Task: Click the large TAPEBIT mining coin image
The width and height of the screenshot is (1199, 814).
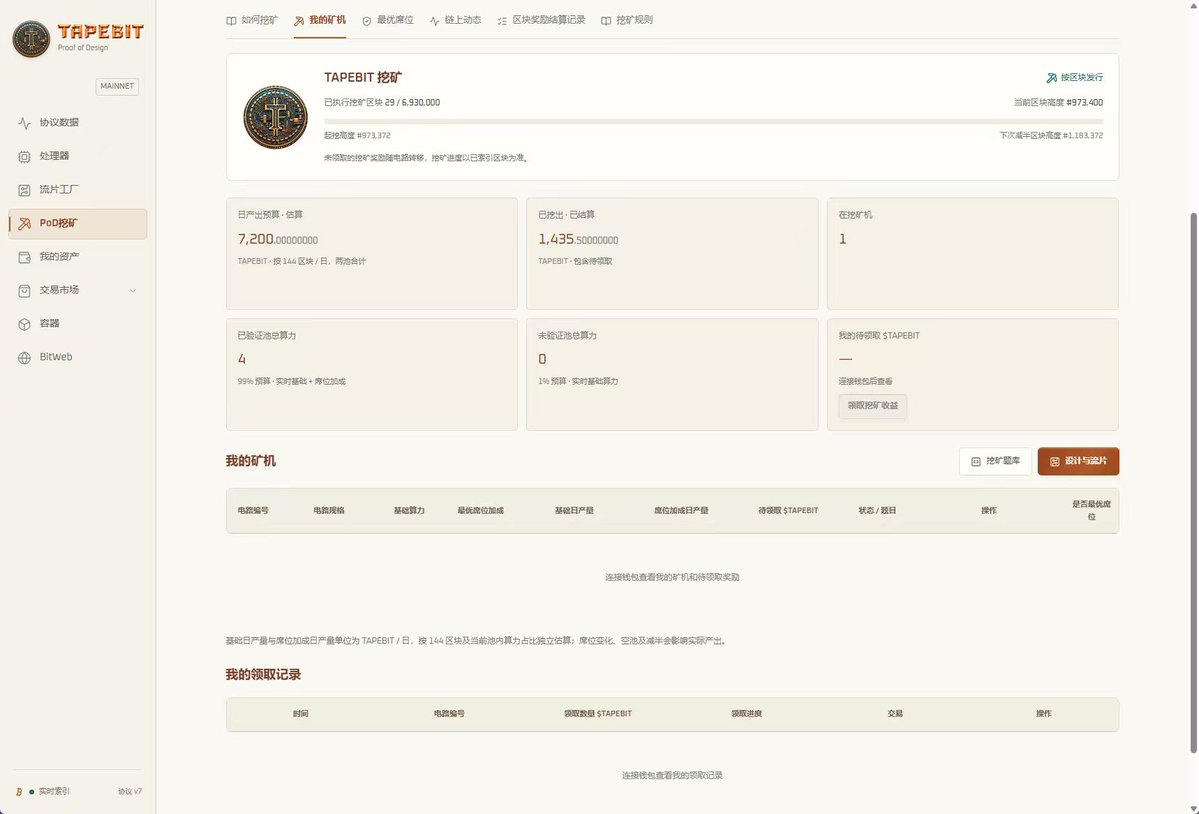Action: click(275, 117)
